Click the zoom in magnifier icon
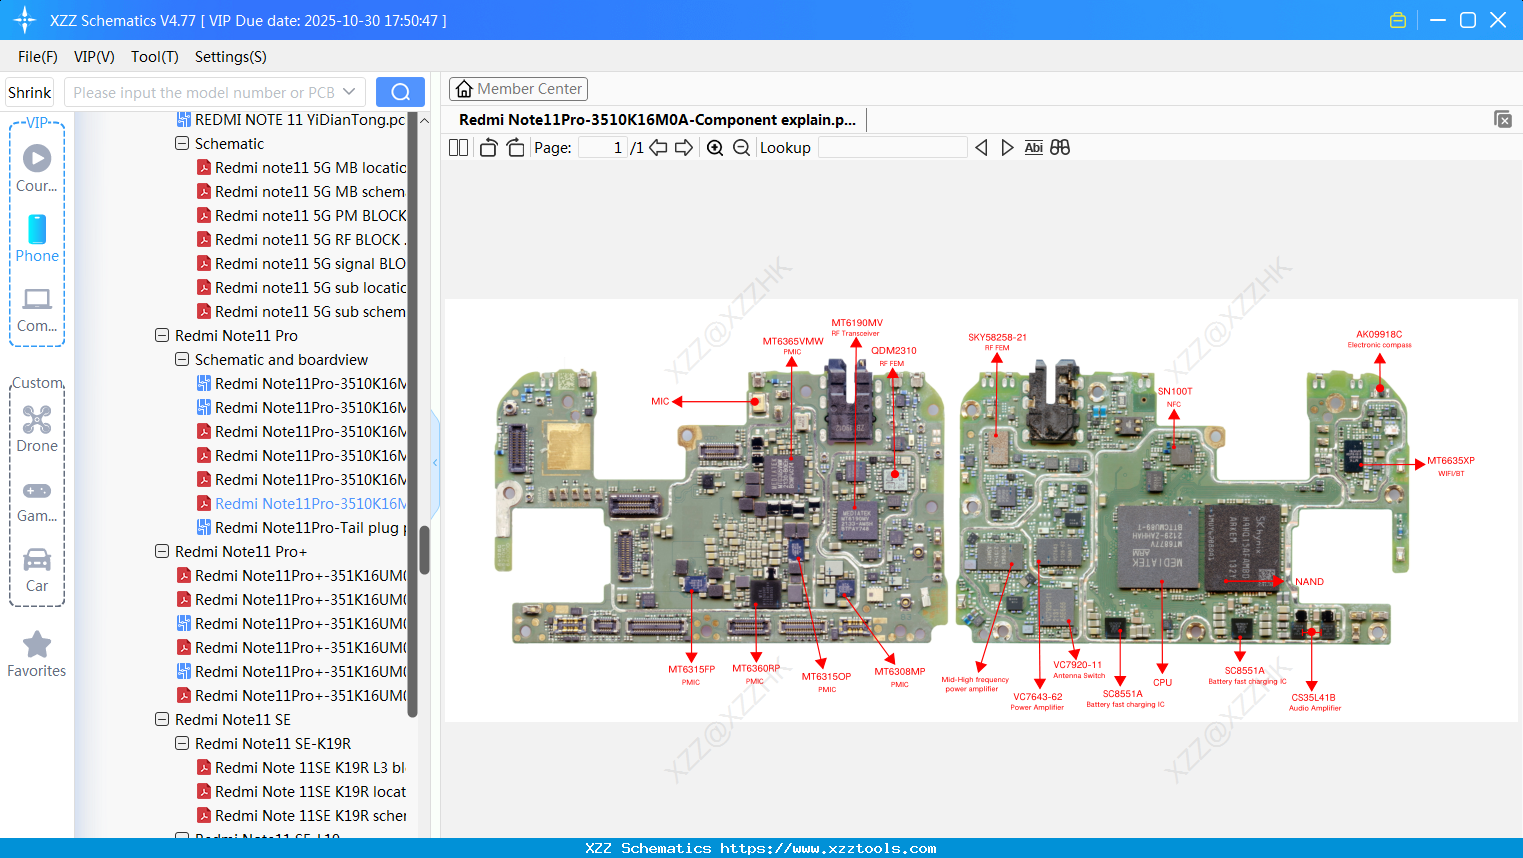 click(715, 148)
